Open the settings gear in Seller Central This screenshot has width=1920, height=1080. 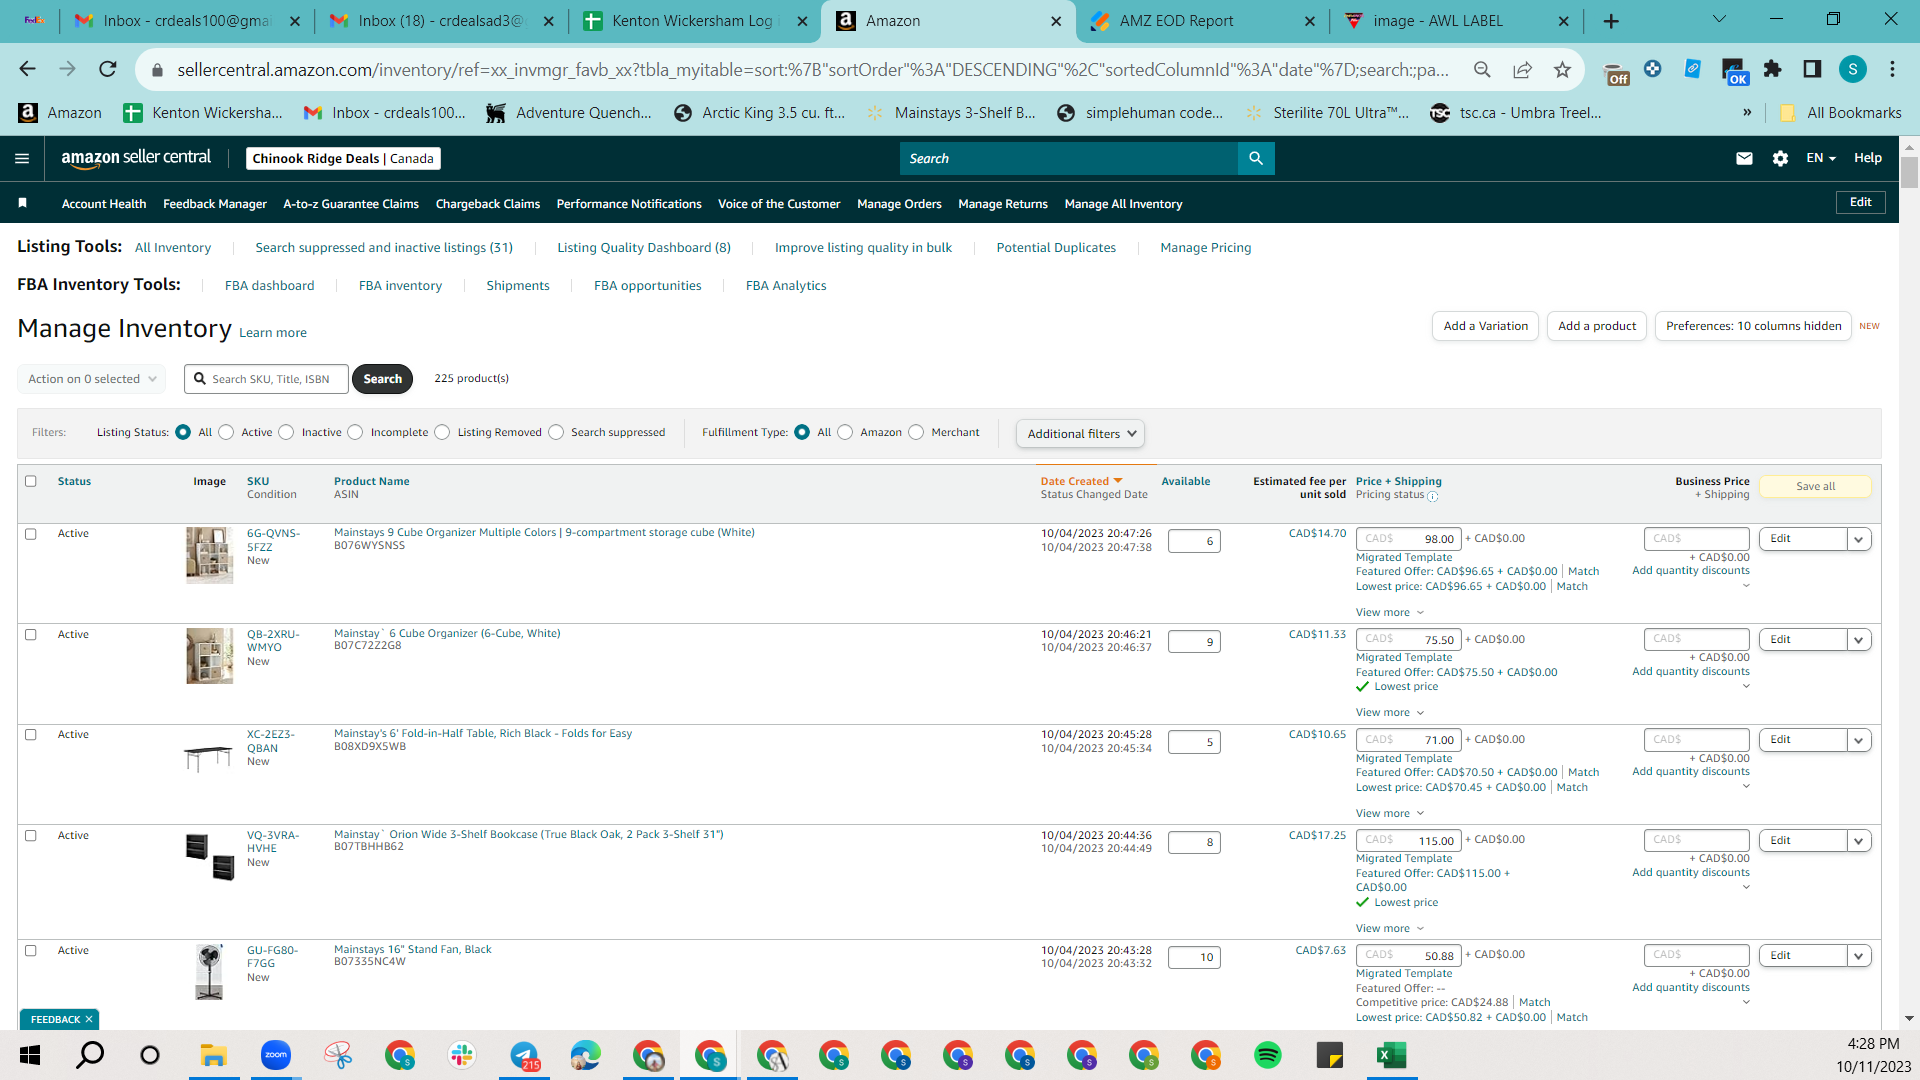coord(1780,158)
